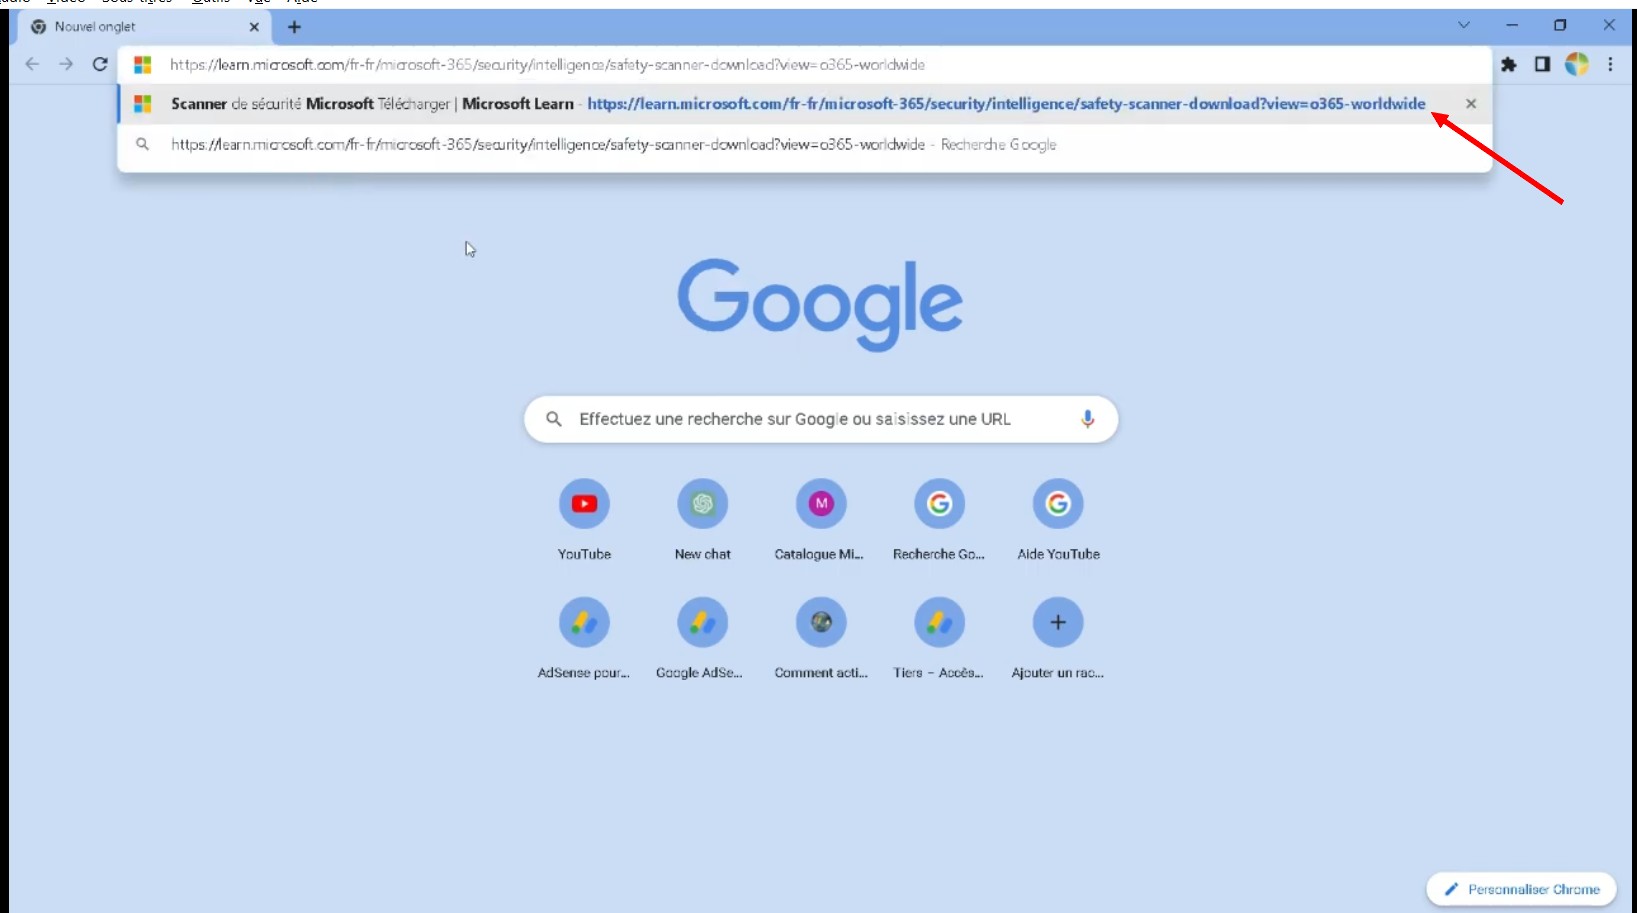Image resolution: width=1637 pixels, height=913 pixels.
Task: Reload the page
Action: point(100,65)
